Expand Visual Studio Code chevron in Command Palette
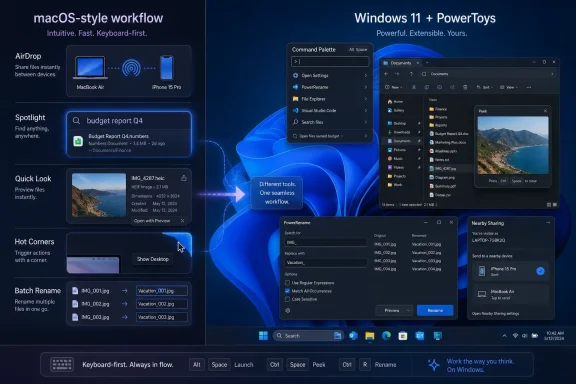 [366, 110]
